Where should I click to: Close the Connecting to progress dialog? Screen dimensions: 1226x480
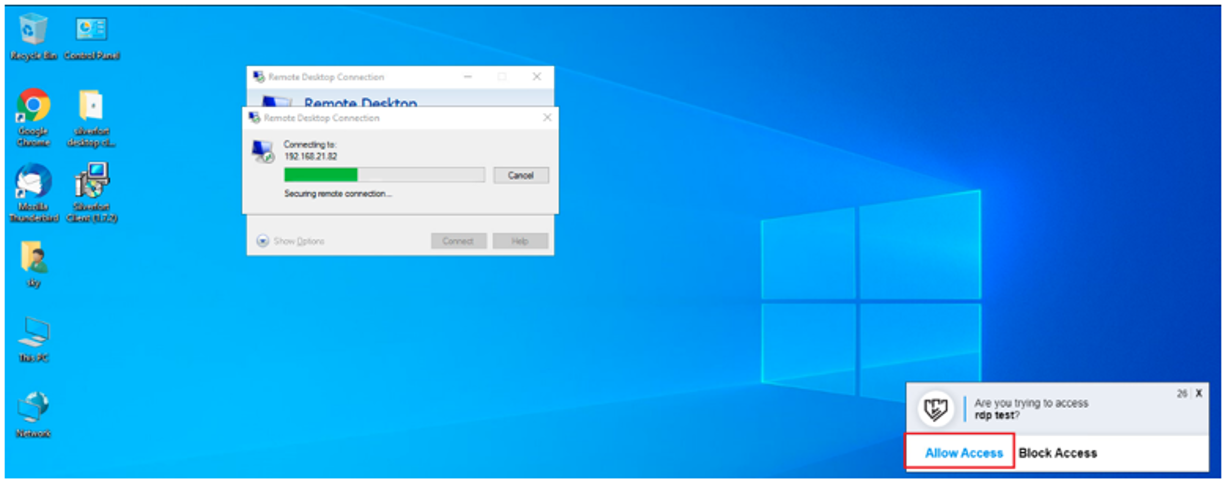[x=546, y=118]
